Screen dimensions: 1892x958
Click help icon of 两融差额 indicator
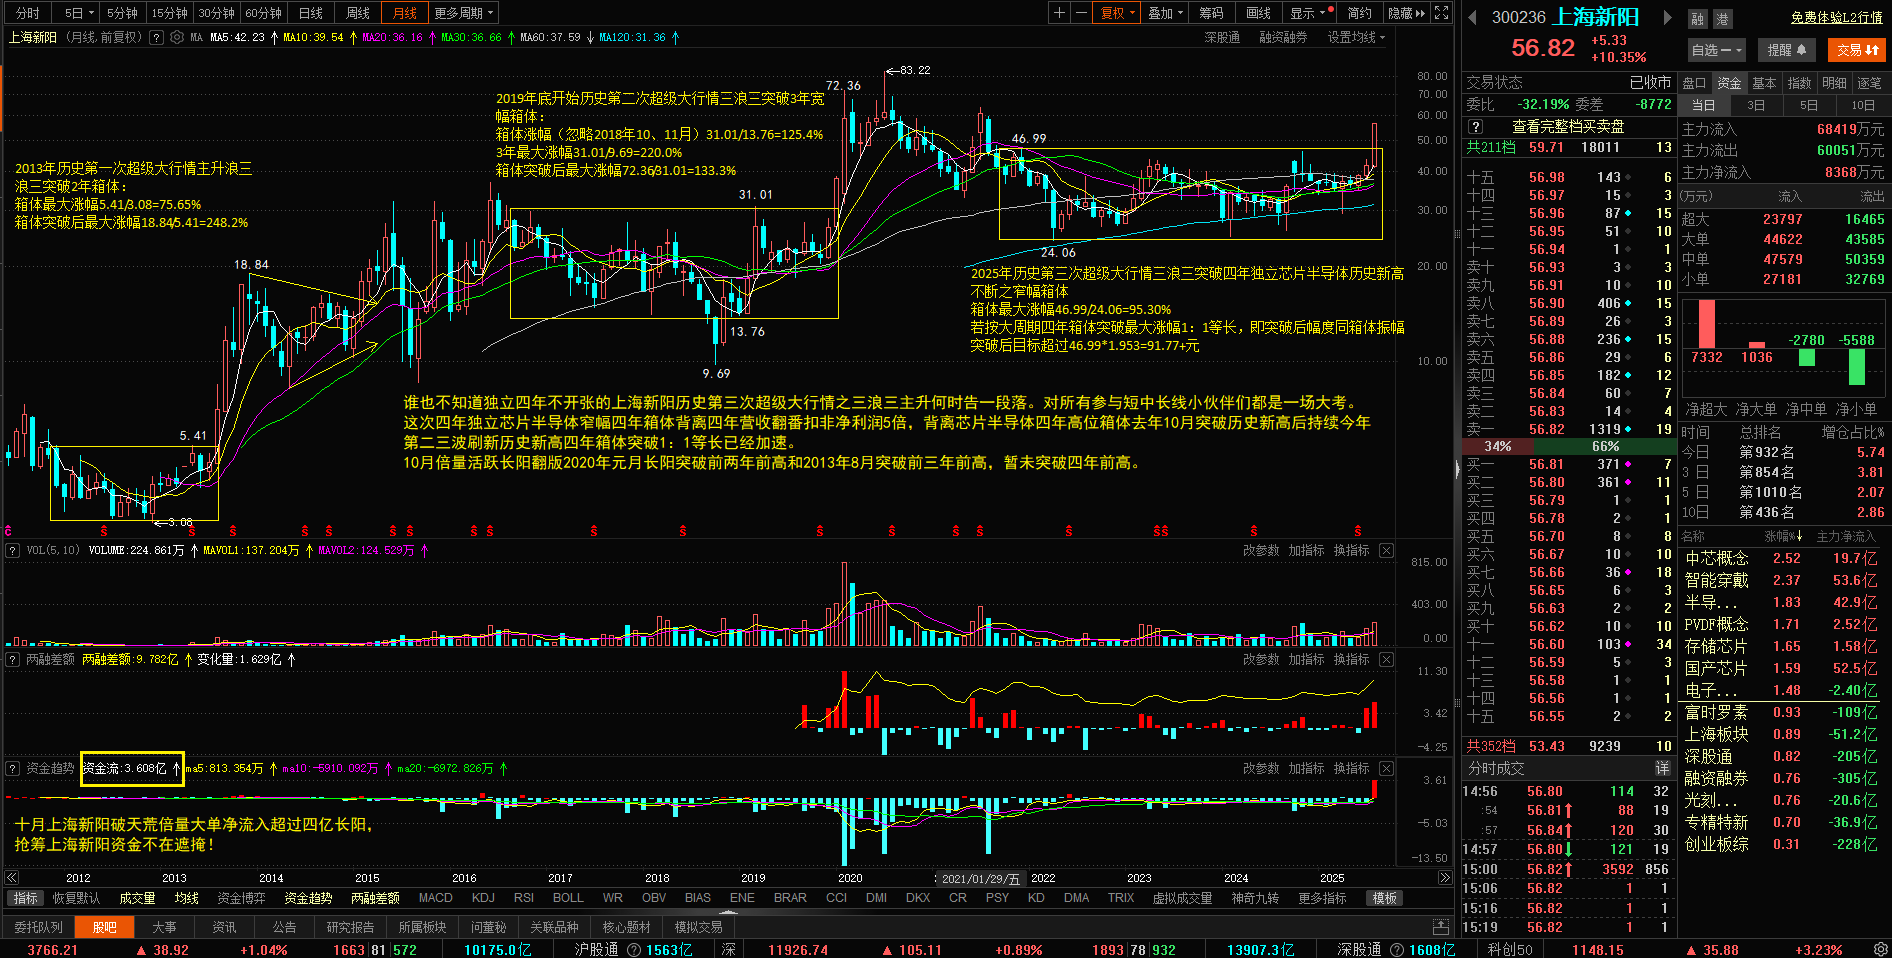tap(13, 659)
